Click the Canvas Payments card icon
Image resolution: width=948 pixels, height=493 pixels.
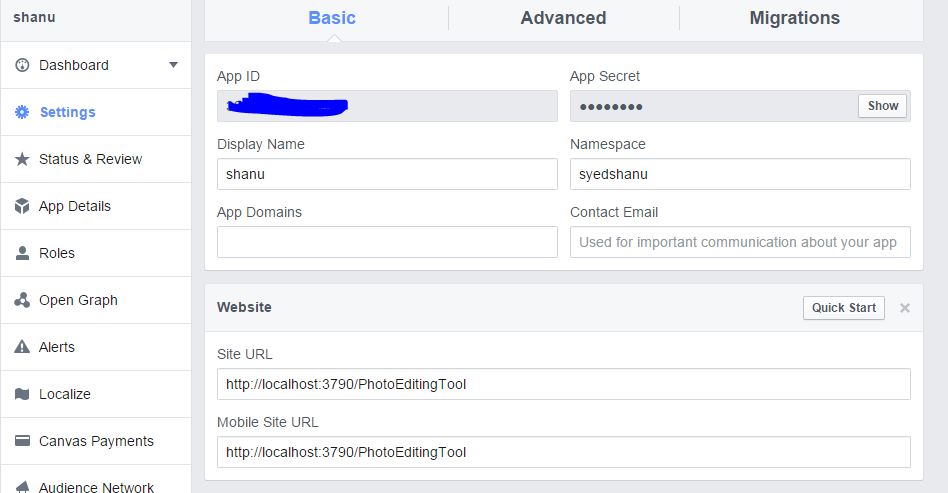(x=22, y=441)
